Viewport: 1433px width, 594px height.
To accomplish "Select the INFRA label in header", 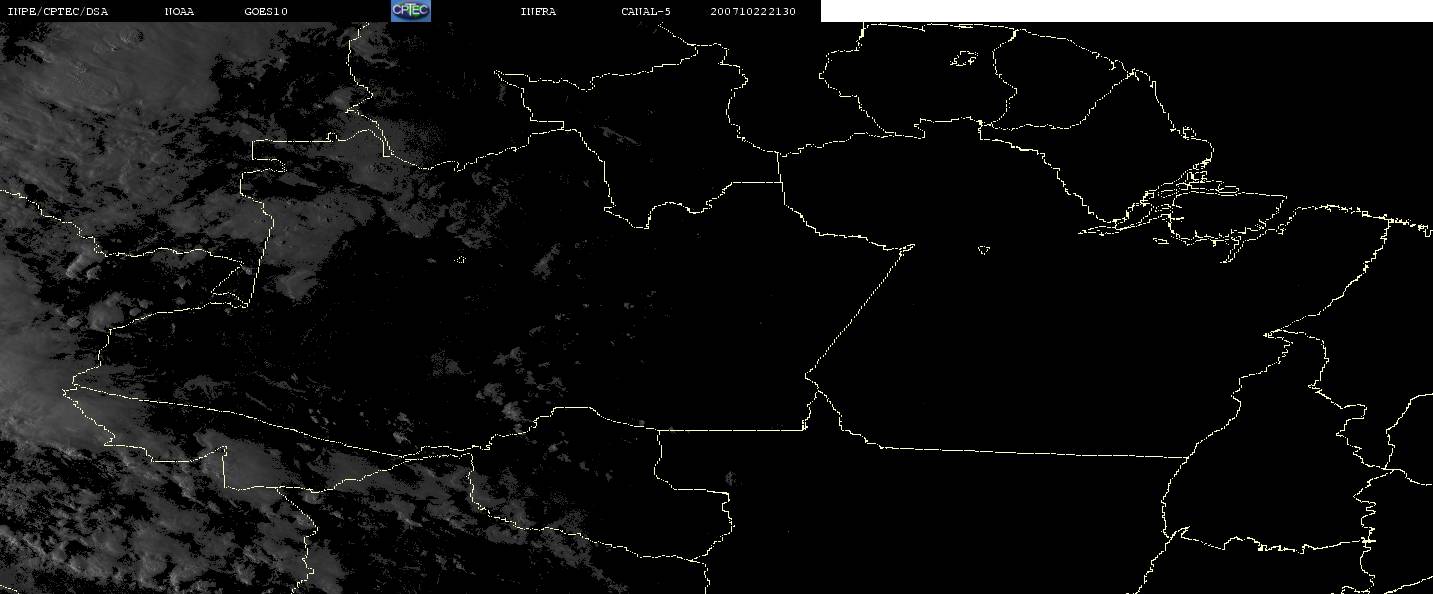I will tap(538, 11).
